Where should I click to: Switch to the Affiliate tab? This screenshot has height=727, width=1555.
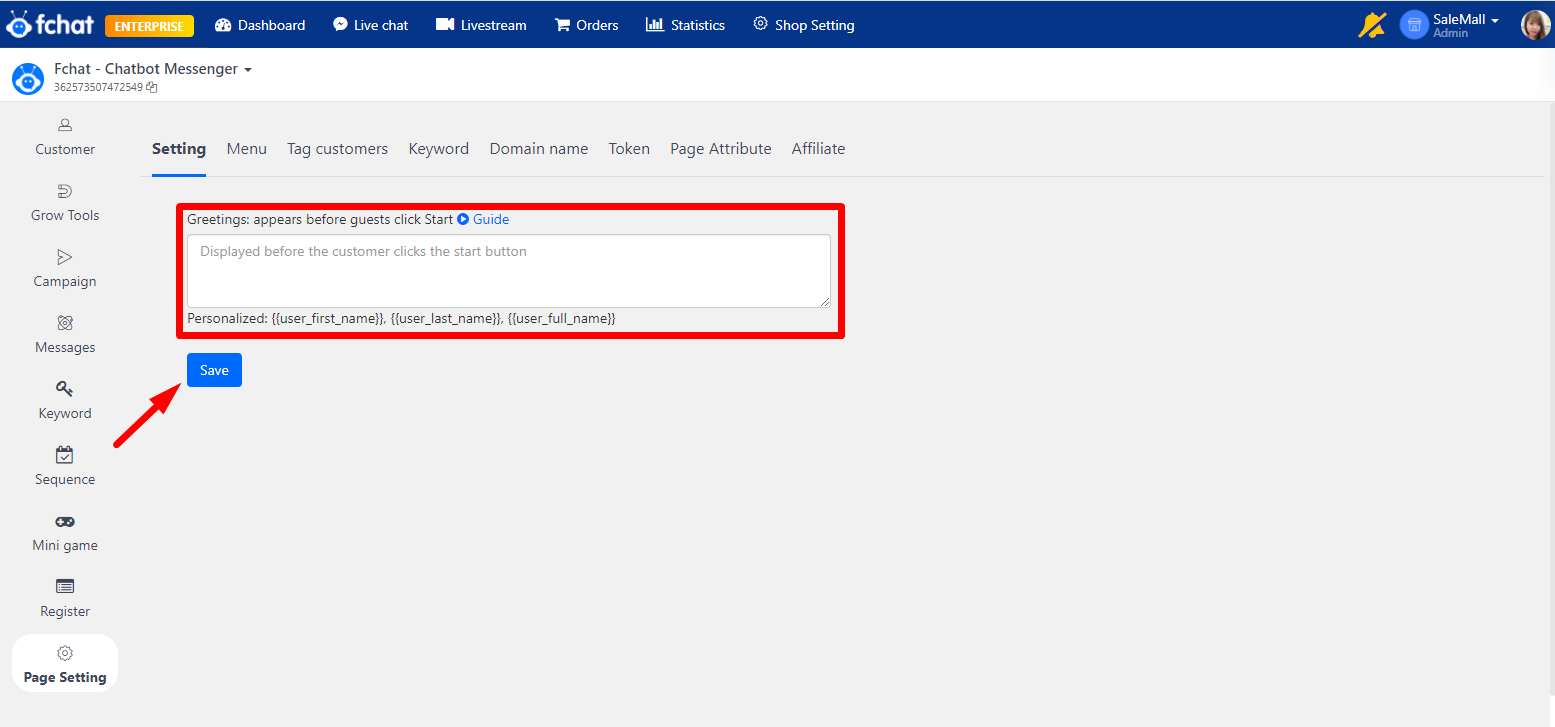818,149
